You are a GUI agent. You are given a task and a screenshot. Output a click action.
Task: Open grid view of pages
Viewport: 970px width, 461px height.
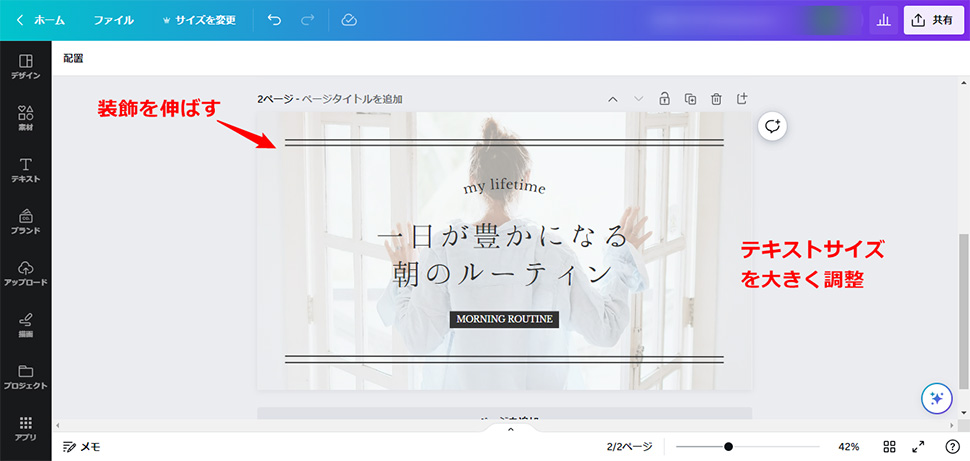pyautogui.click(x=890, y=446)
